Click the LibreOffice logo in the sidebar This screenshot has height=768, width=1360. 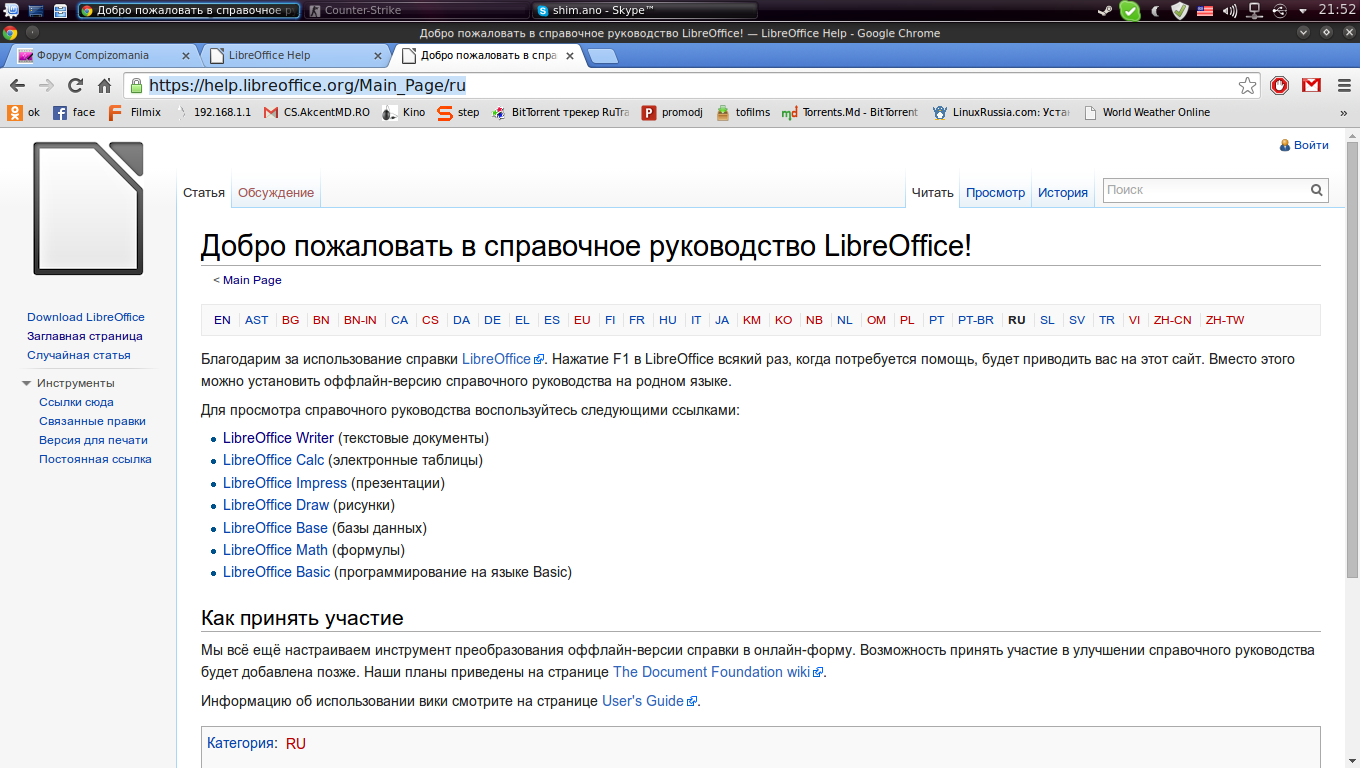[88, 208]
